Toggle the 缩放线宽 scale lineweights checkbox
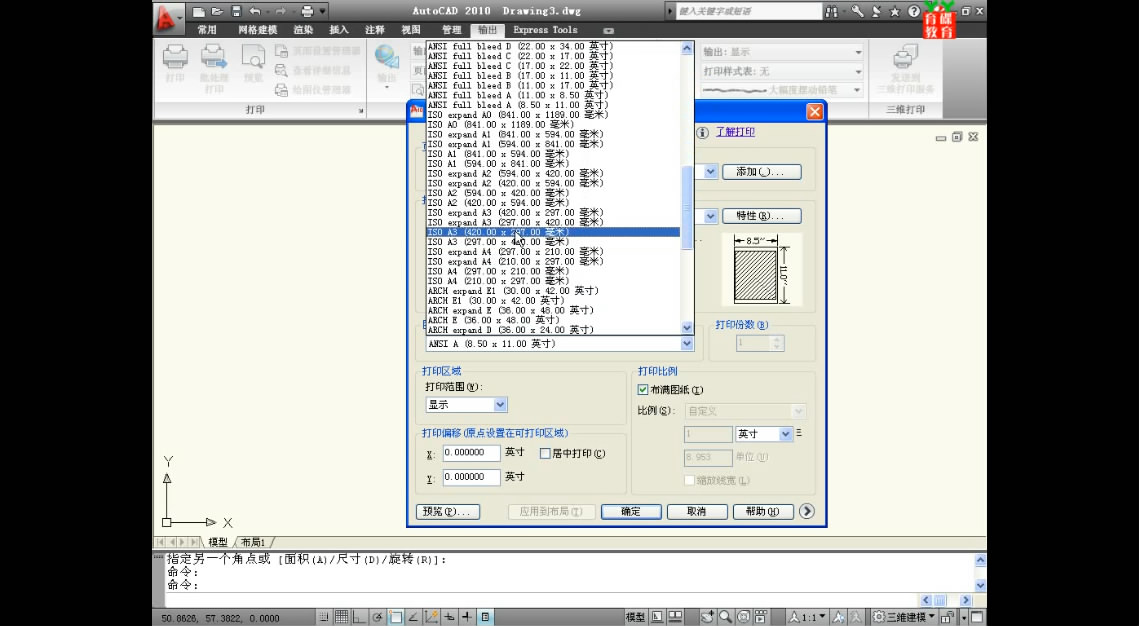This screenshot has height=626, width=1139. (x=689, y=481)
